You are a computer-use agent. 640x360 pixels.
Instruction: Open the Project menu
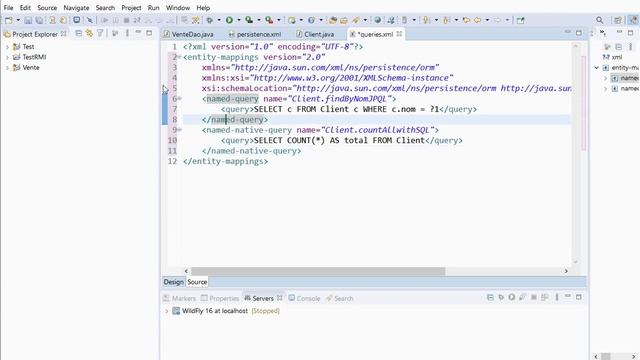pyautogui.click(x=131, y=8)
